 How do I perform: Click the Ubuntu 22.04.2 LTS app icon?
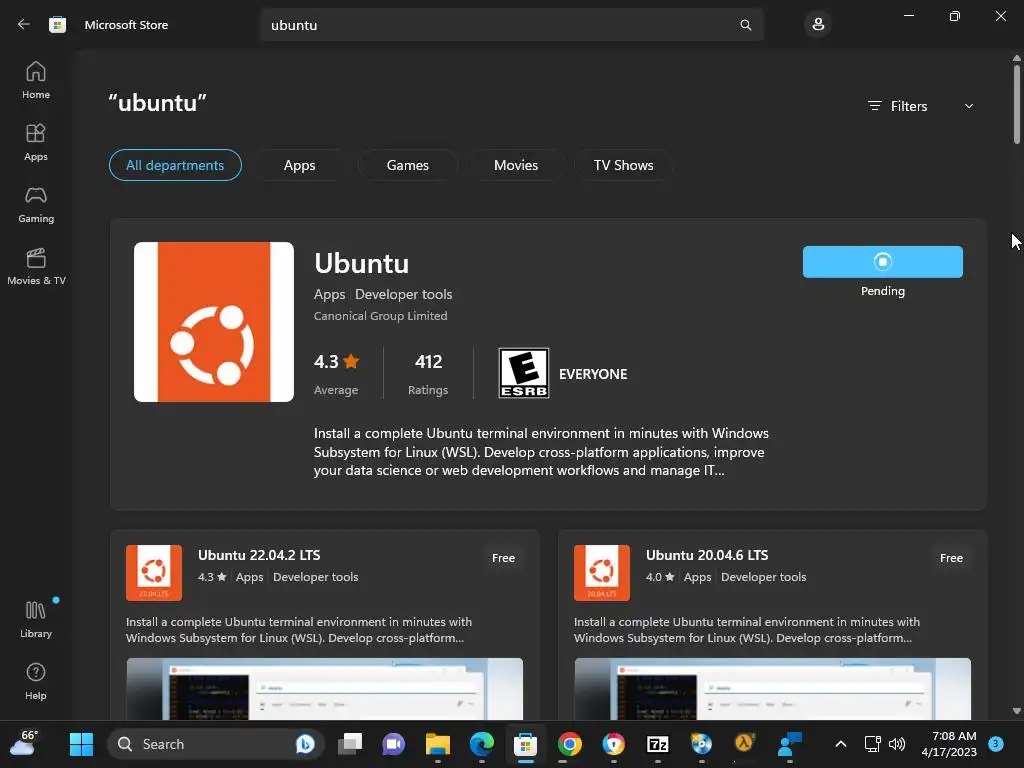[154, 572]
